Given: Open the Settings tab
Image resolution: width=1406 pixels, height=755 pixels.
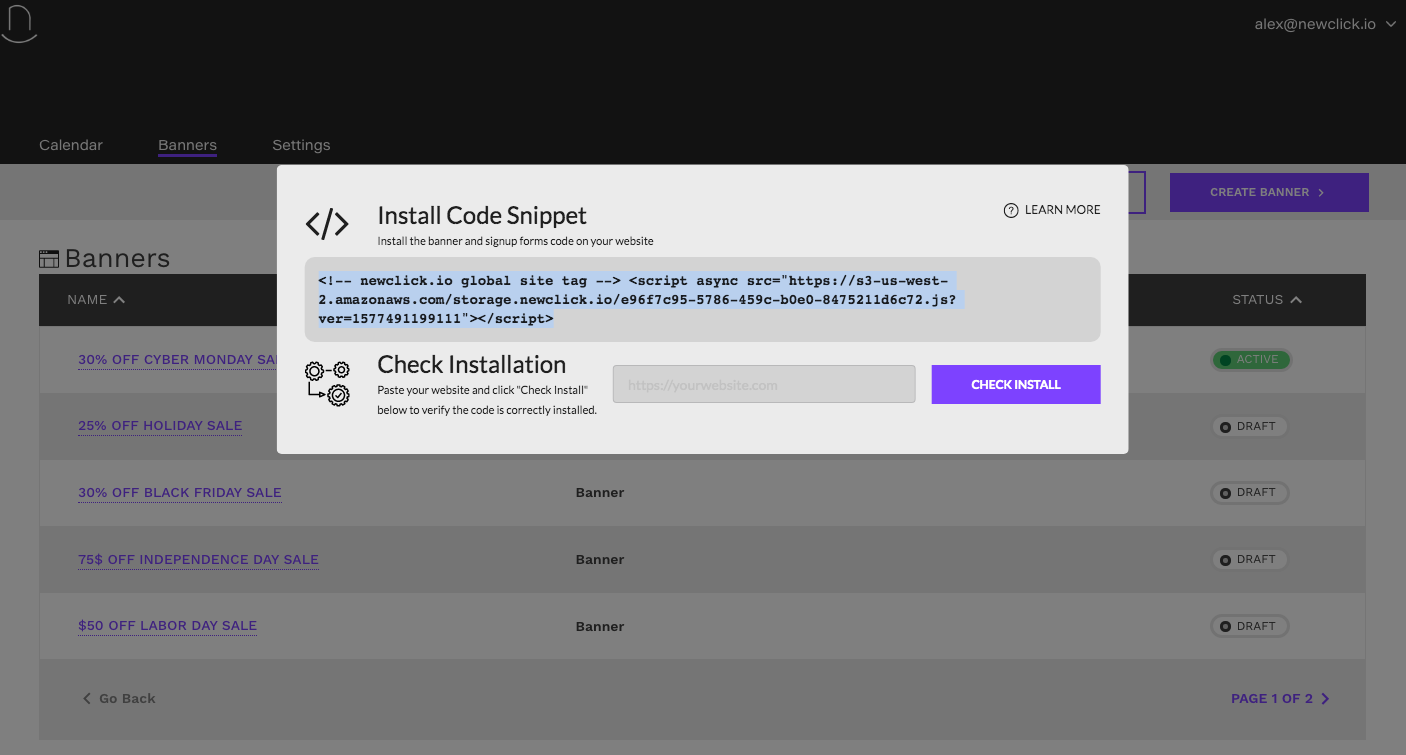Looking at the screenshot, I should click(x=301, y=145).
